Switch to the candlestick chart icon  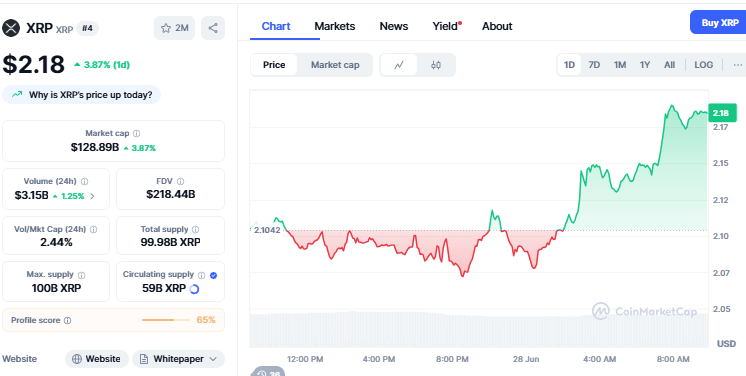click(436, 65)
